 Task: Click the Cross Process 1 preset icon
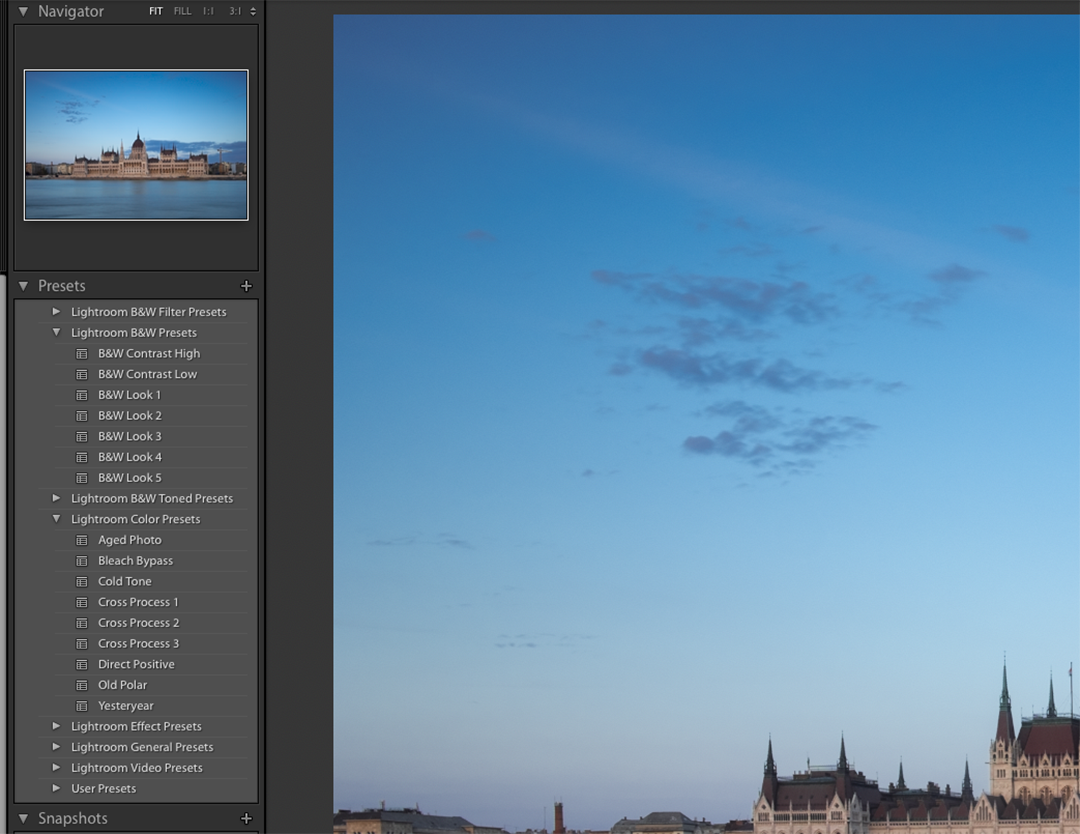pos(82,603)
